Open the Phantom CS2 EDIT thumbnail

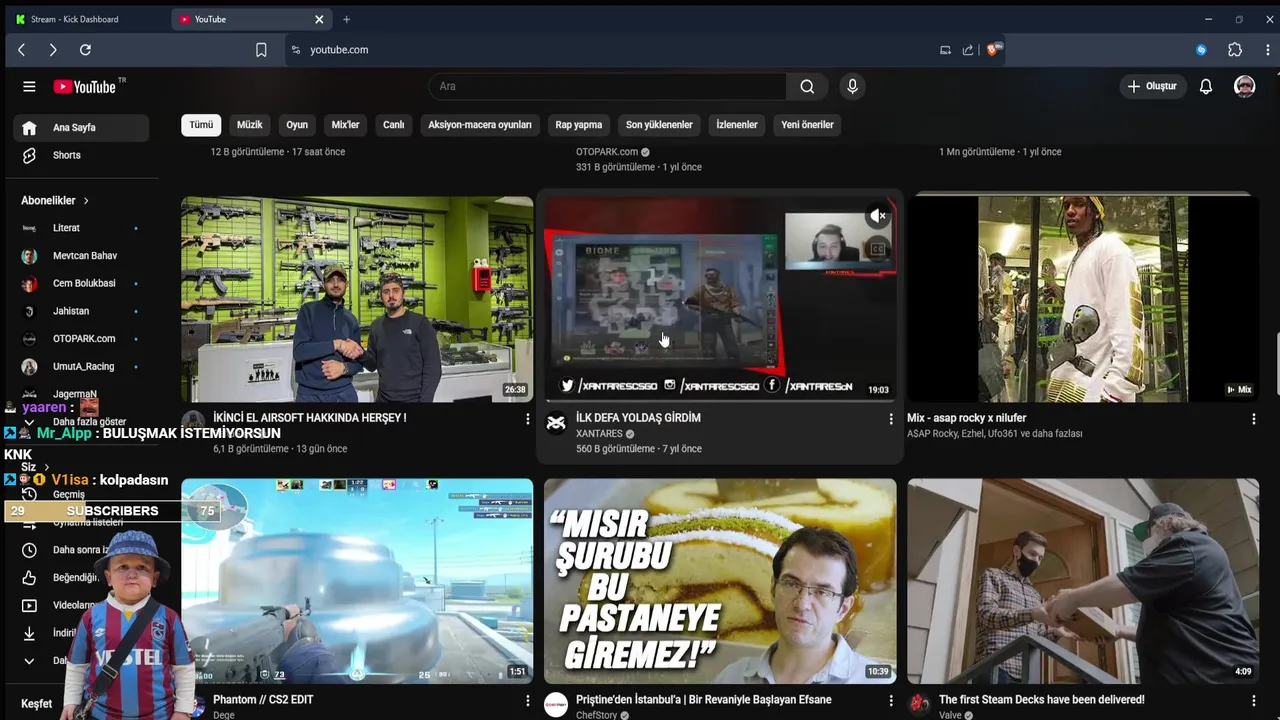(x=357, y=581)
